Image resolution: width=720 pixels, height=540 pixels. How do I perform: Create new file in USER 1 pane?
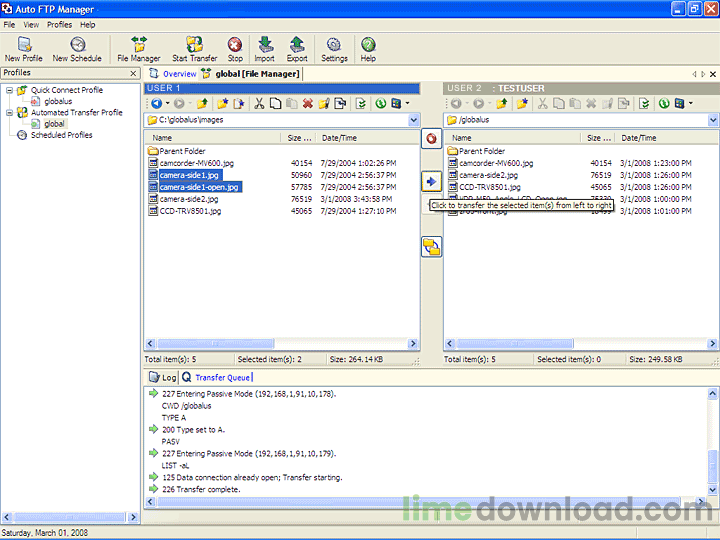(239, 104)
